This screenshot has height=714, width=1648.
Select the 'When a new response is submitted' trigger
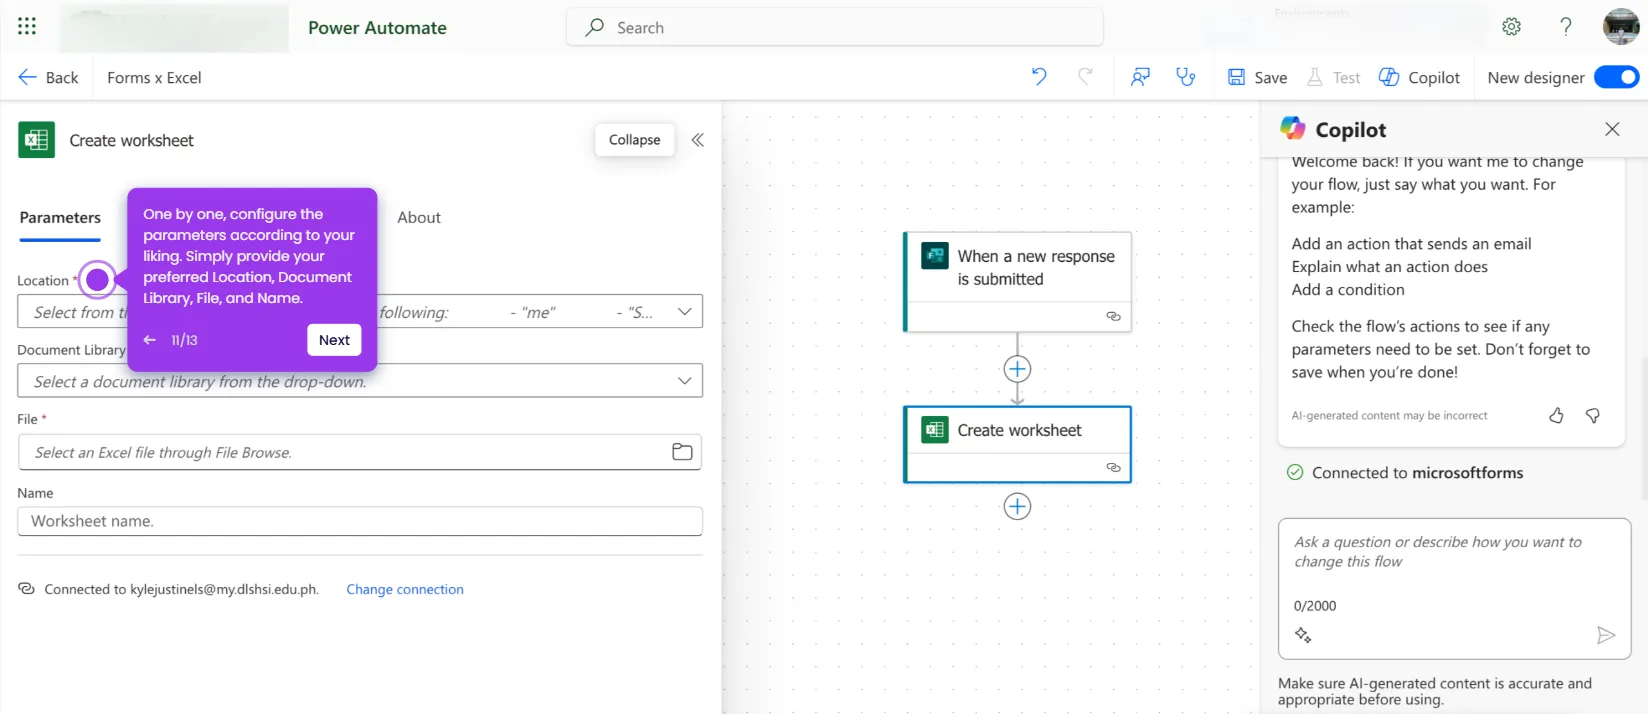point(1017,282)
